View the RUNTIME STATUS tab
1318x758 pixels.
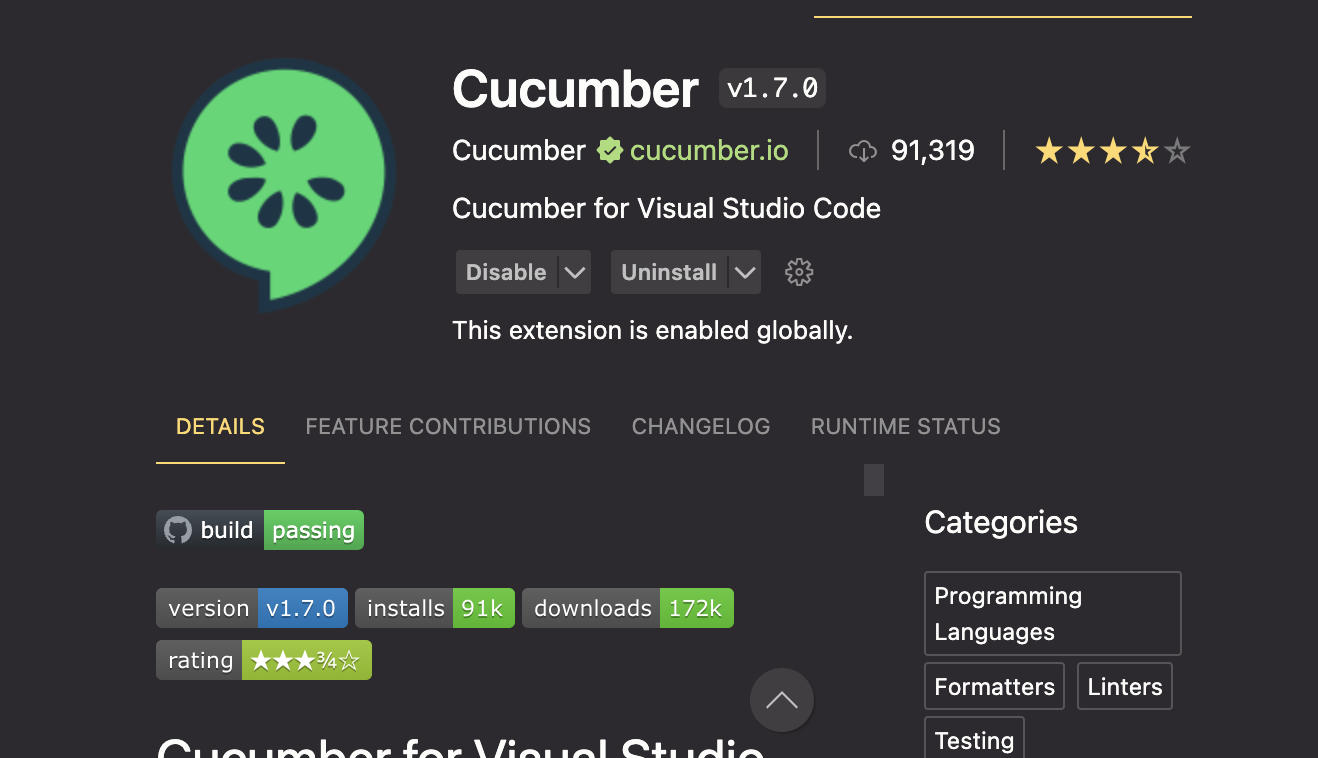point(905,426)
